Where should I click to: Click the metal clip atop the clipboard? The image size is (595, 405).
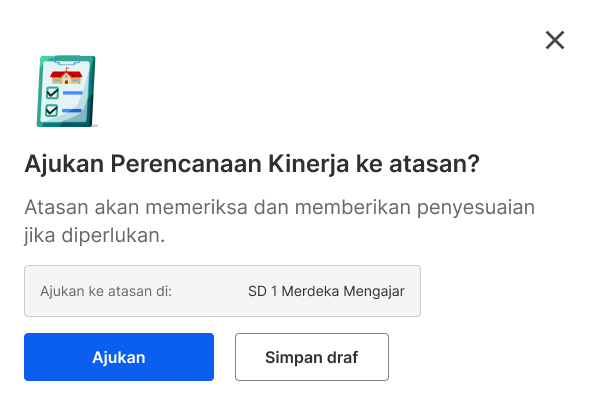(67, 60)
